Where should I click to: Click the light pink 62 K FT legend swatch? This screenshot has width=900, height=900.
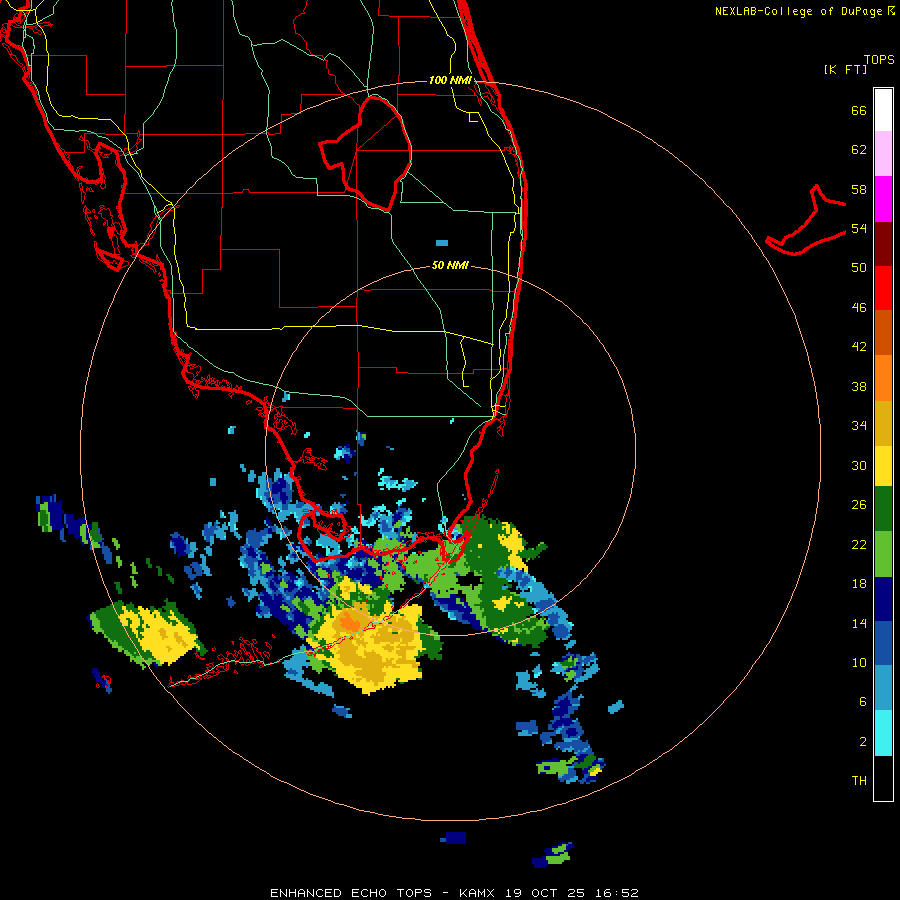(883, 154)
